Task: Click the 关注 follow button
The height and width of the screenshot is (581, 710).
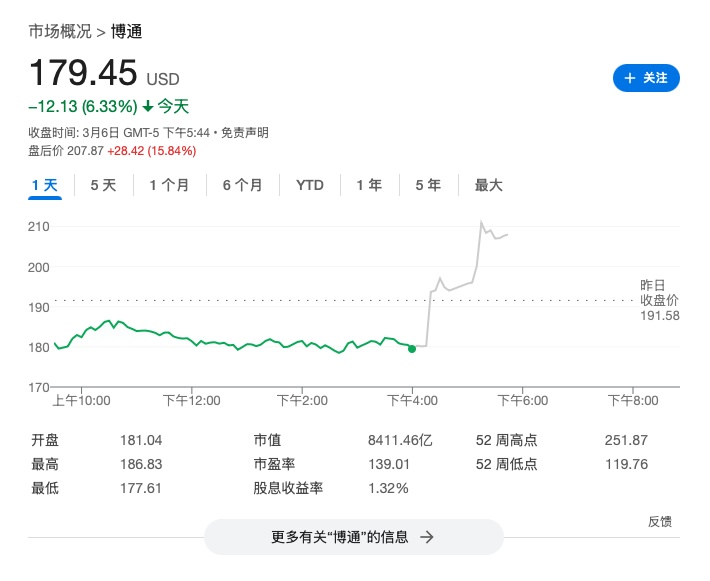Action: [646, 78]
